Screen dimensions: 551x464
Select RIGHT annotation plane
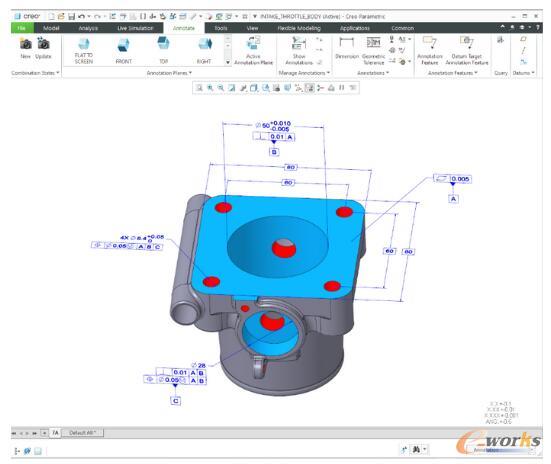204,51
